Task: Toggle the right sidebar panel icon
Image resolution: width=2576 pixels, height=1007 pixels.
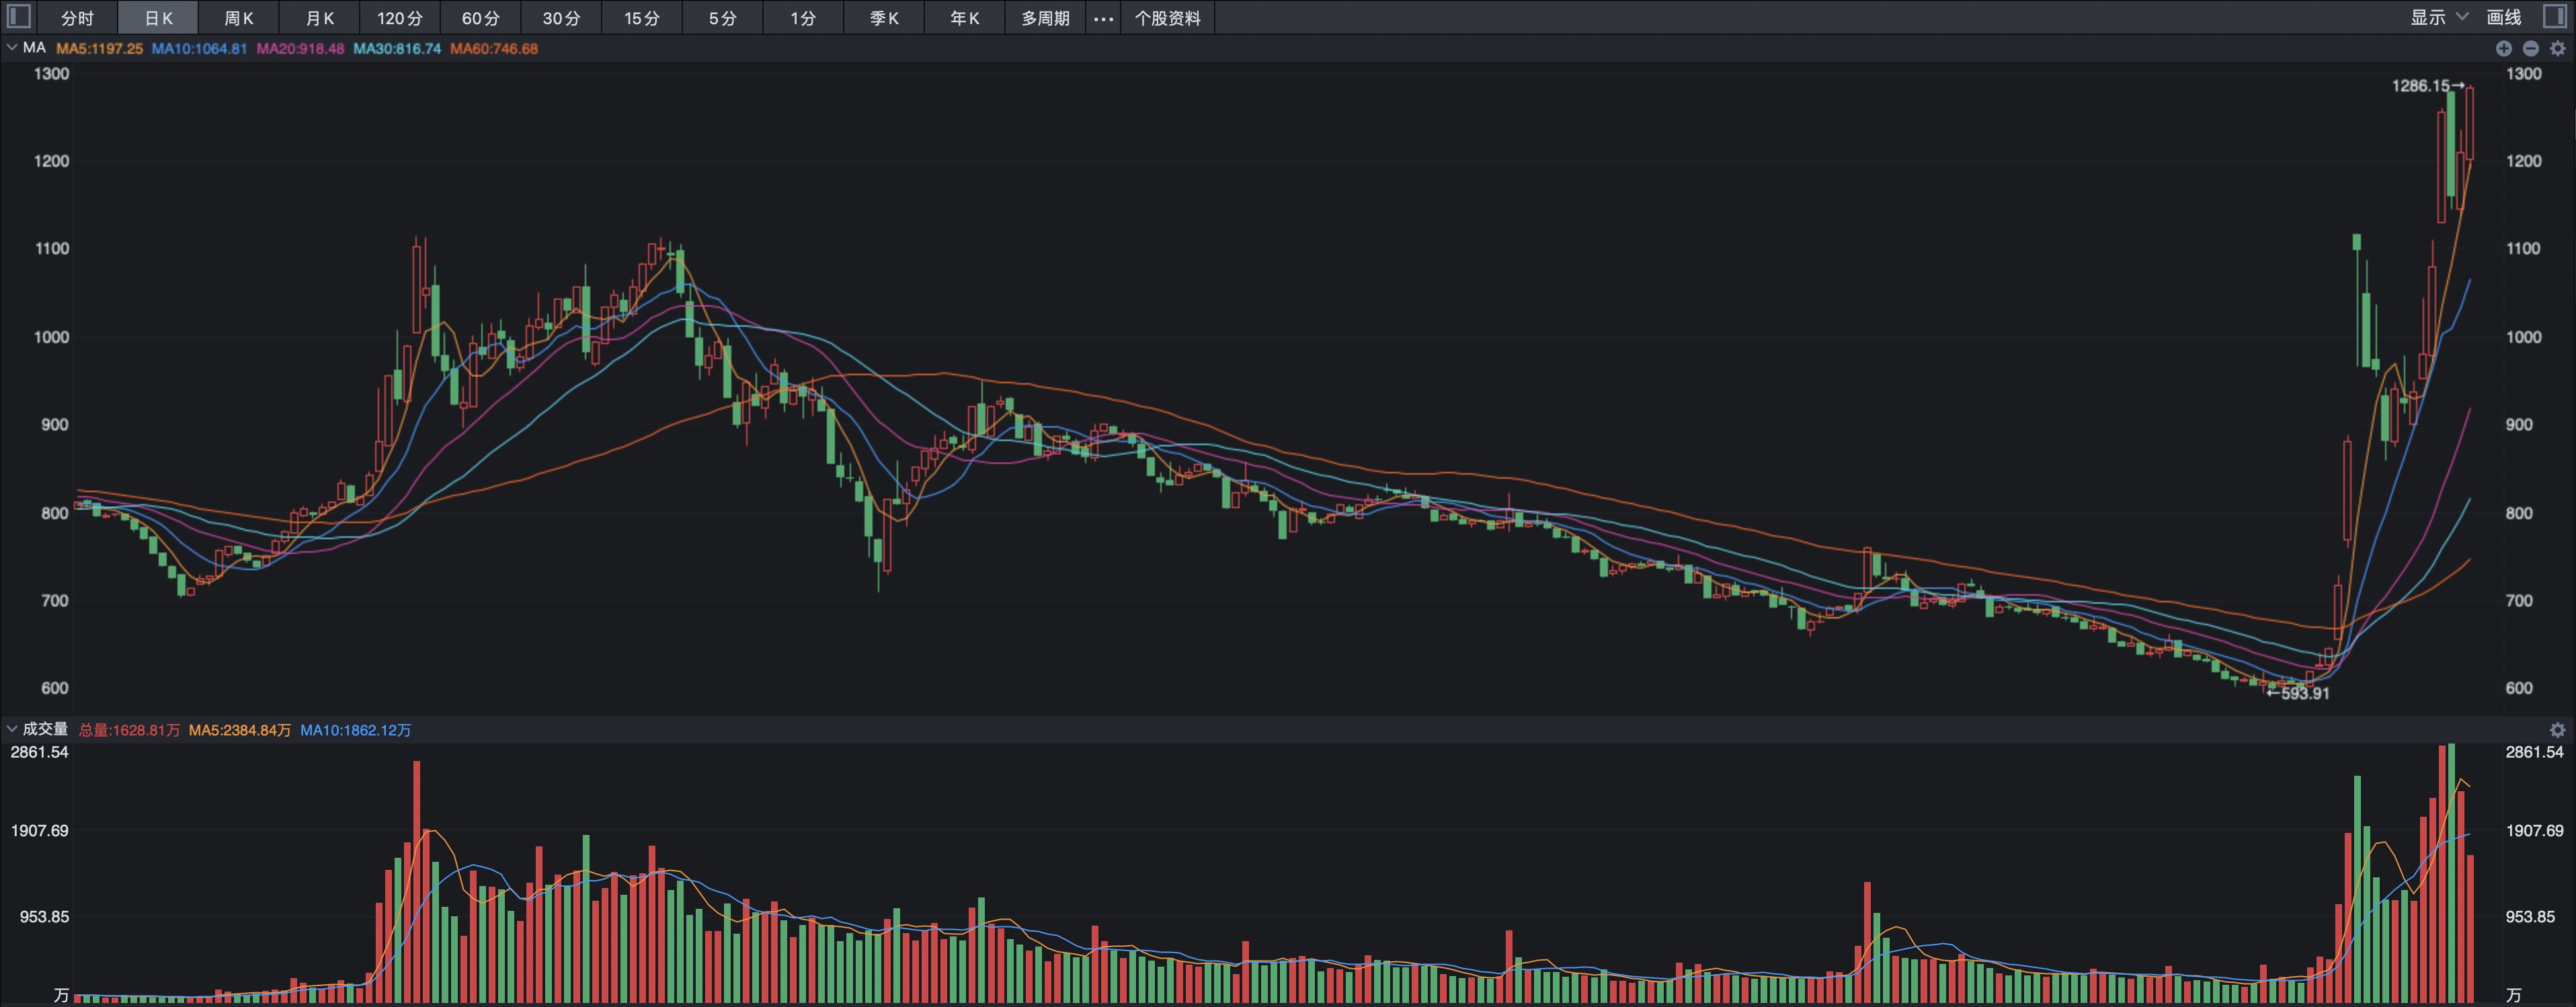Action: [x=2556, y=16]
